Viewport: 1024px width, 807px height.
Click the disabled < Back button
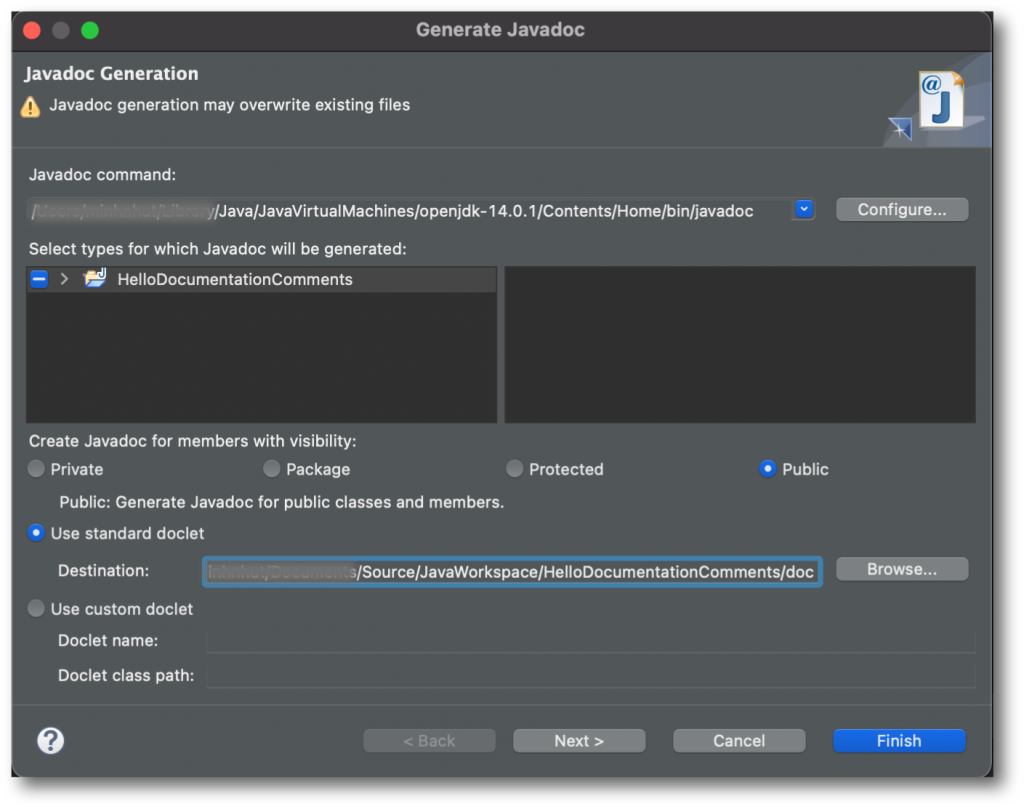[429, 740]
